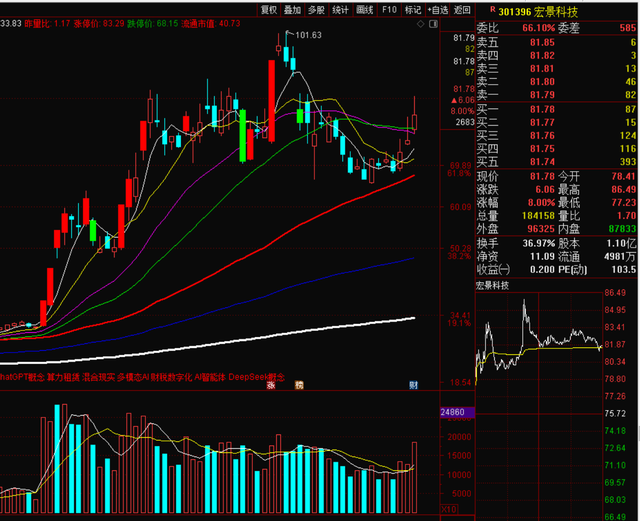Click 委差 value 585

click(628, 28)
